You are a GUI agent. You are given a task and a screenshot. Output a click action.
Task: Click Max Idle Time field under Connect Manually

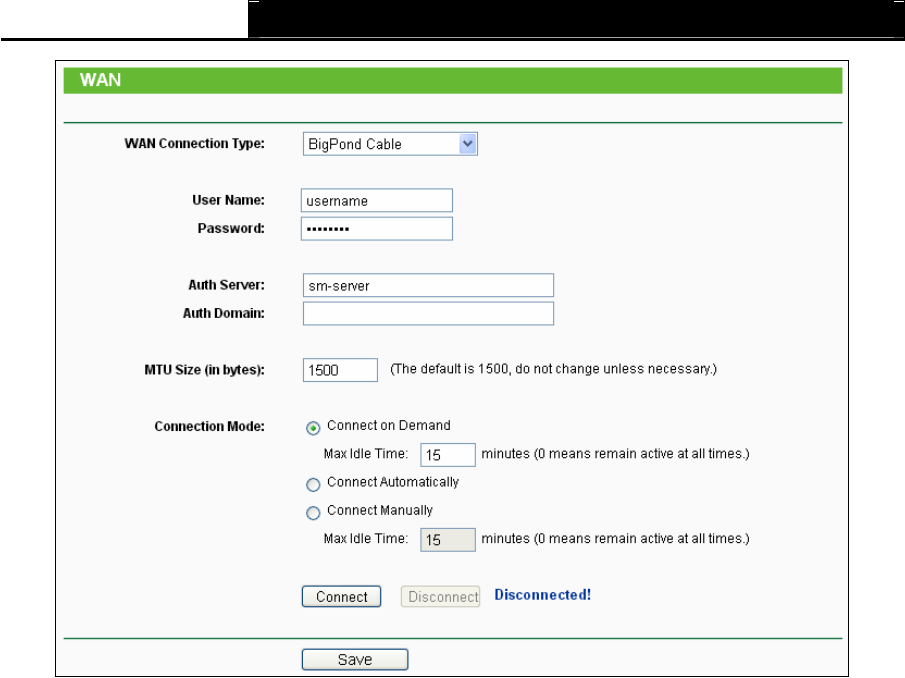pyautogui.click(x=447, y=540)
